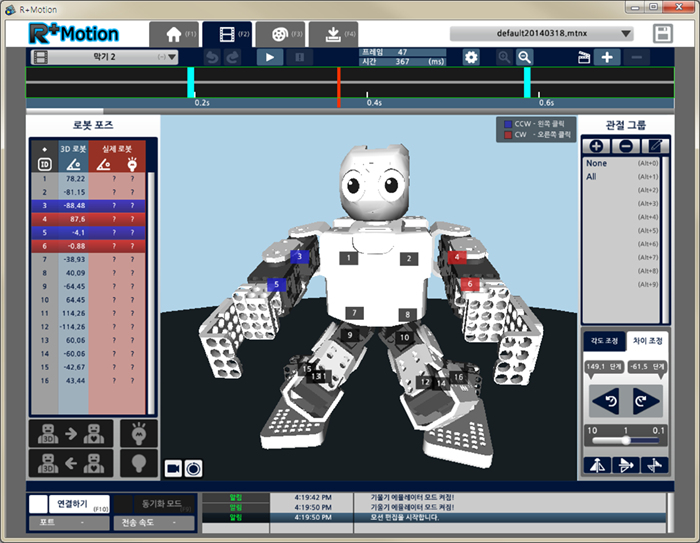Screen dimensions: 700x543
Task: Click the counter-clockwise rotate arrow button
Action: click(606, 402)
